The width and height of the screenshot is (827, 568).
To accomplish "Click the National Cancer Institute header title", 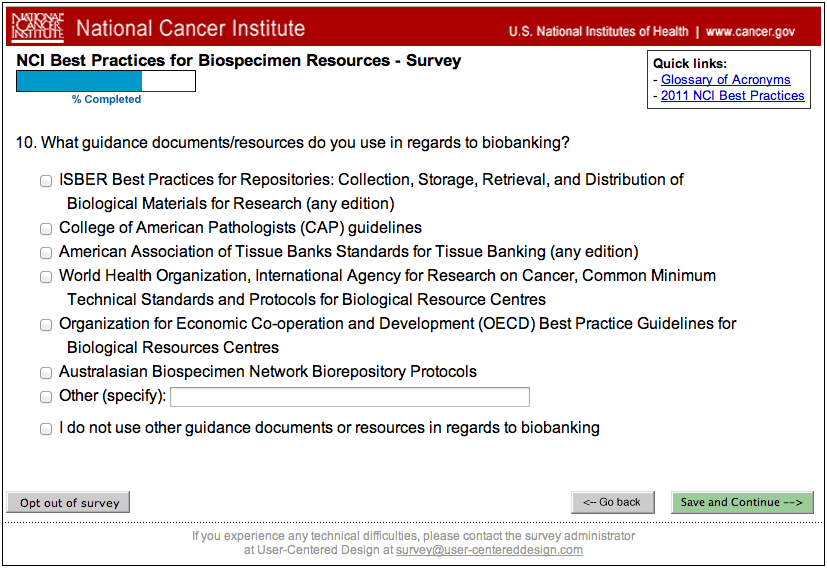I will [190, 29].
